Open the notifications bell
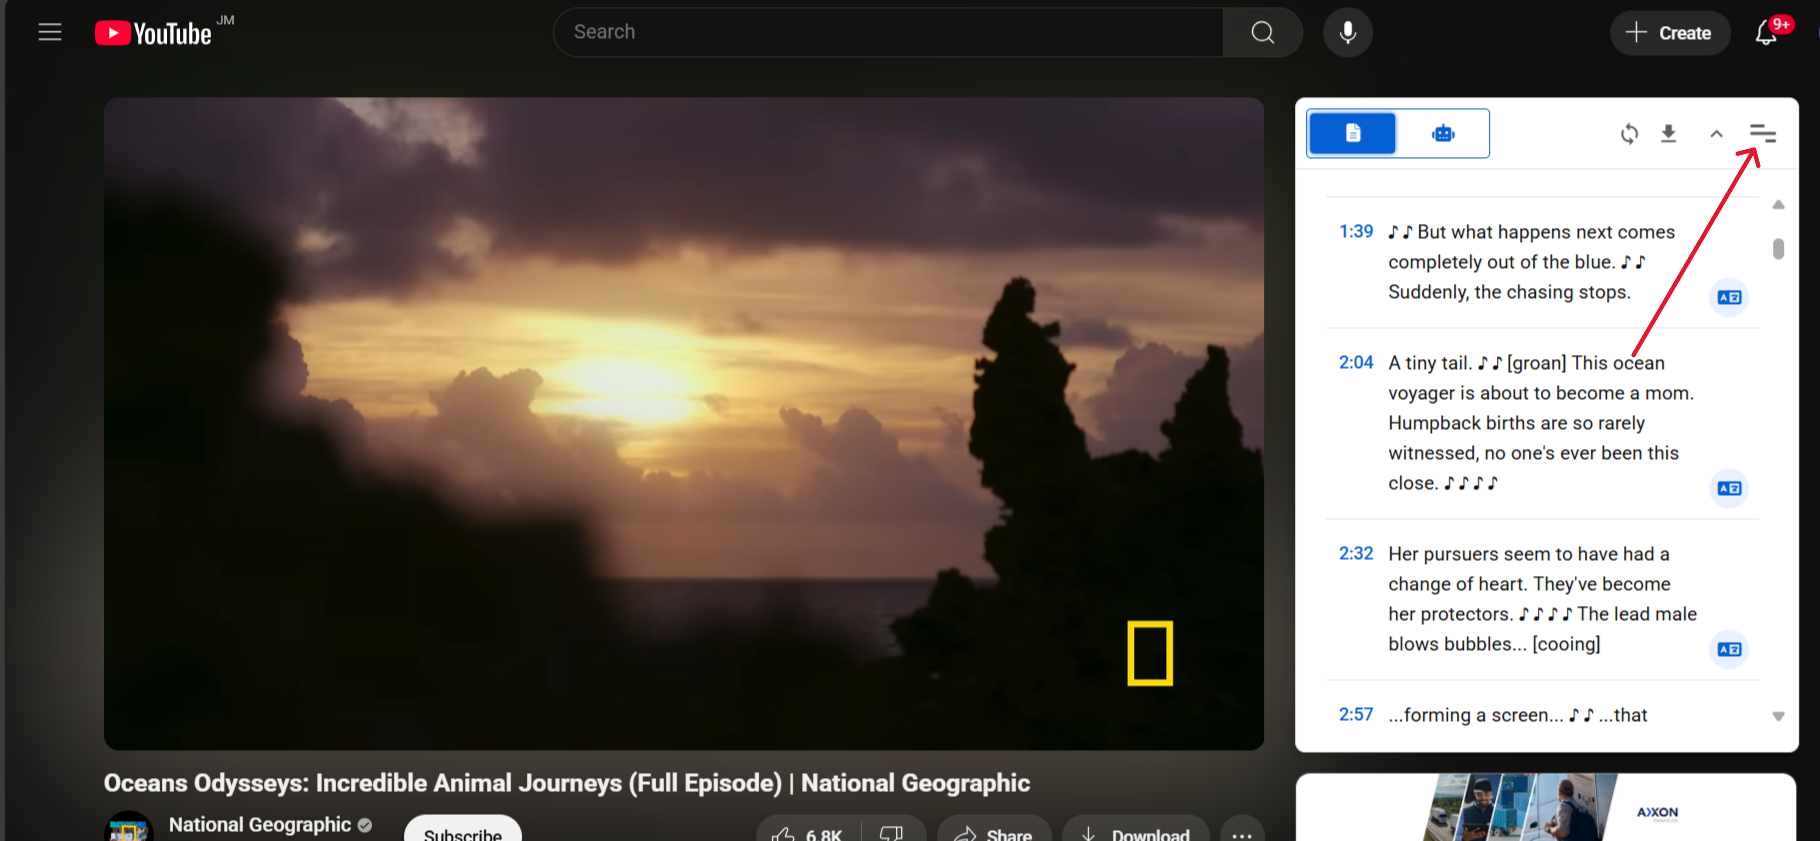Image resolution: width=1820 pixels, height=841 pixels. [x=1766, y=33]
